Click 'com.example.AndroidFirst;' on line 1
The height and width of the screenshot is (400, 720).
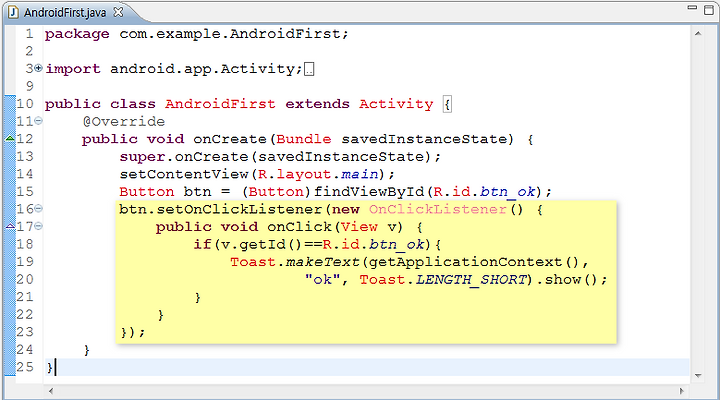point(234,34)
